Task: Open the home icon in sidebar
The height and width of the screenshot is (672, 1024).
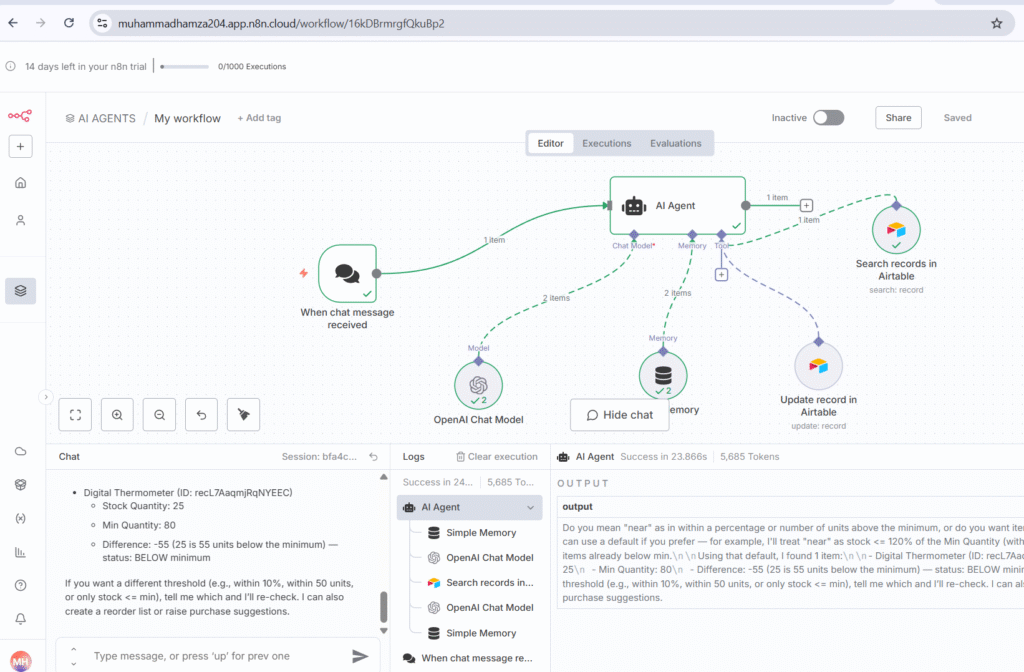Action: pos(21,183)
